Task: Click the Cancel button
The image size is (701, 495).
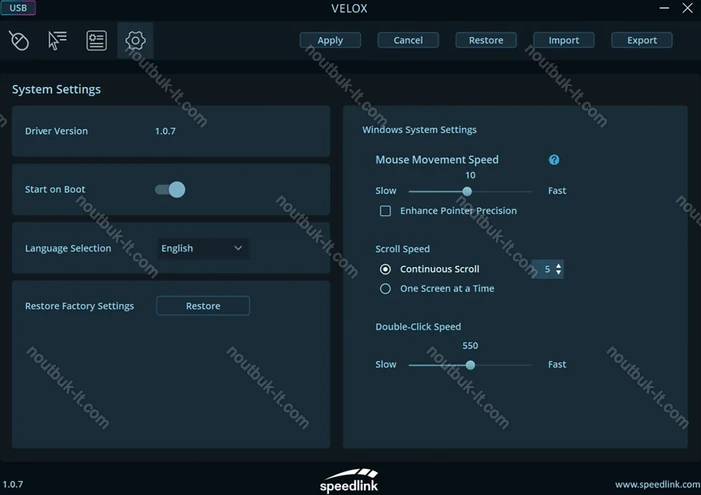Action: coord(408,41)
